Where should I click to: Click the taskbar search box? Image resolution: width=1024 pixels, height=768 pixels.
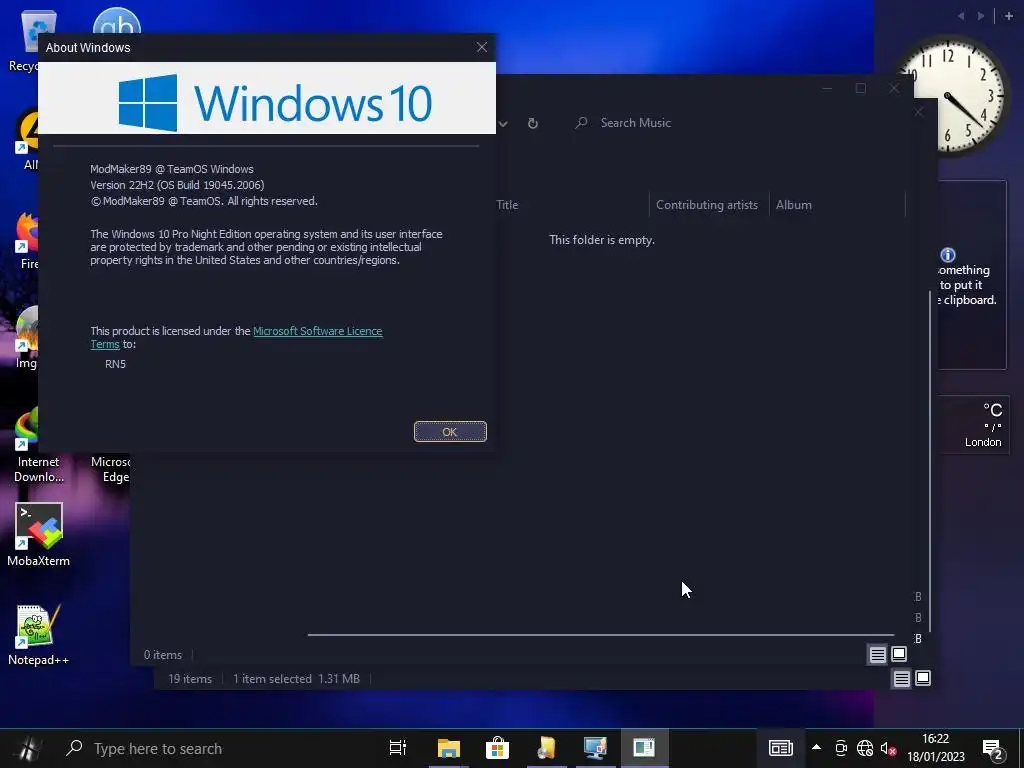point(216,748)
